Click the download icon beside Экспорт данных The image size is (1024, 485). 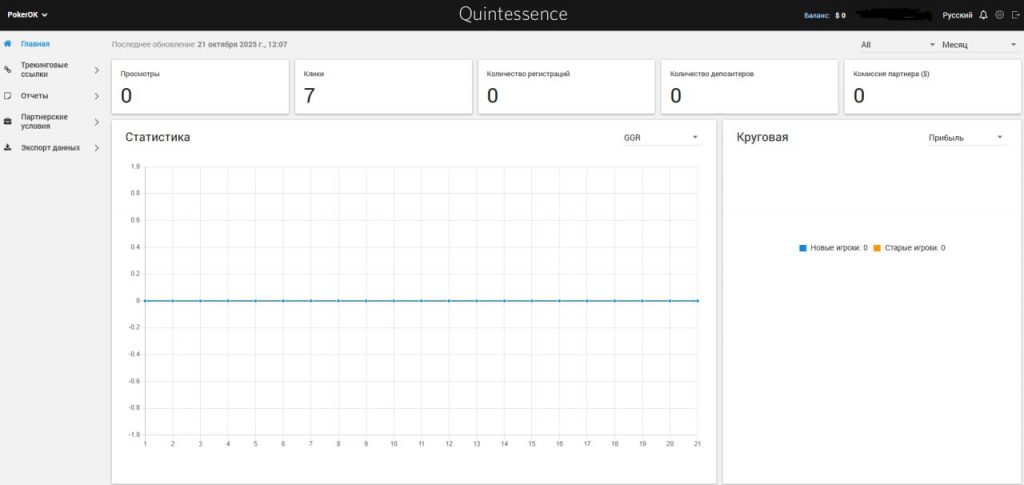tap(8, 148)
